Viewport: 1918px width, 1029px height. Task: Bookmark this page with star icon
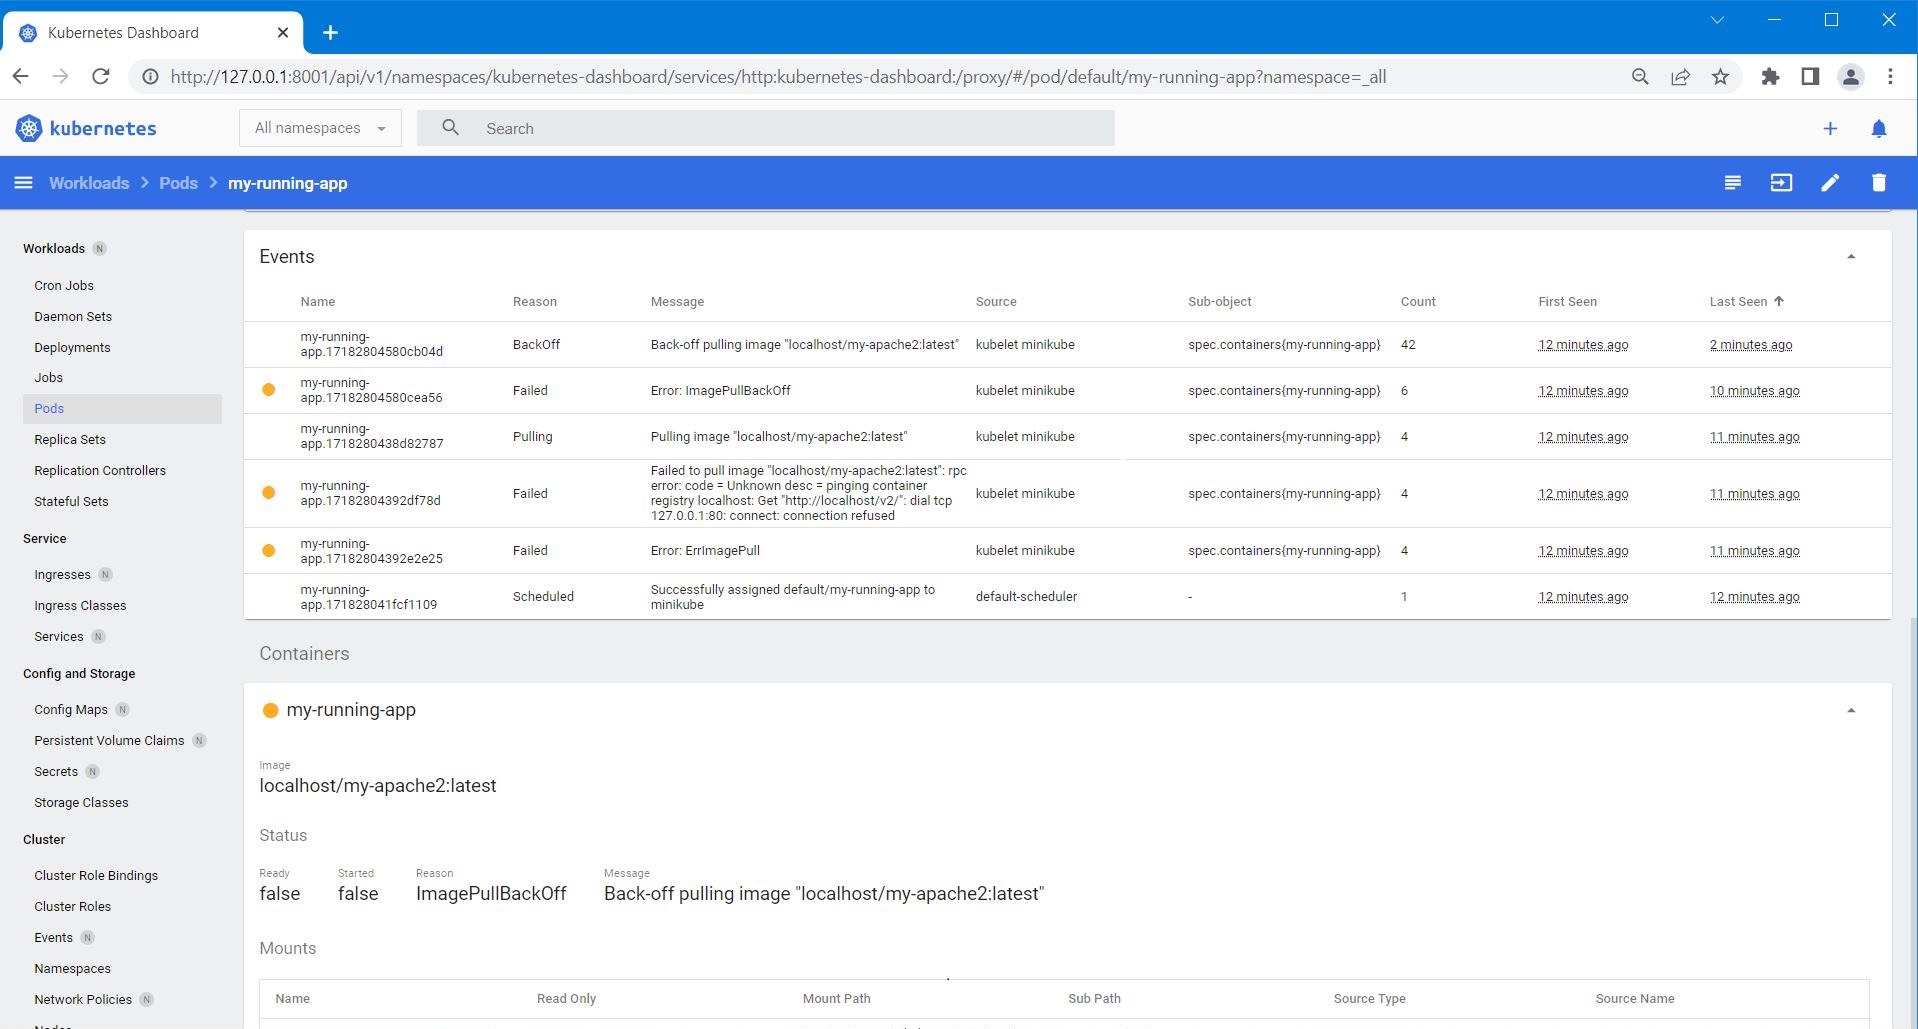[1720, 77]
